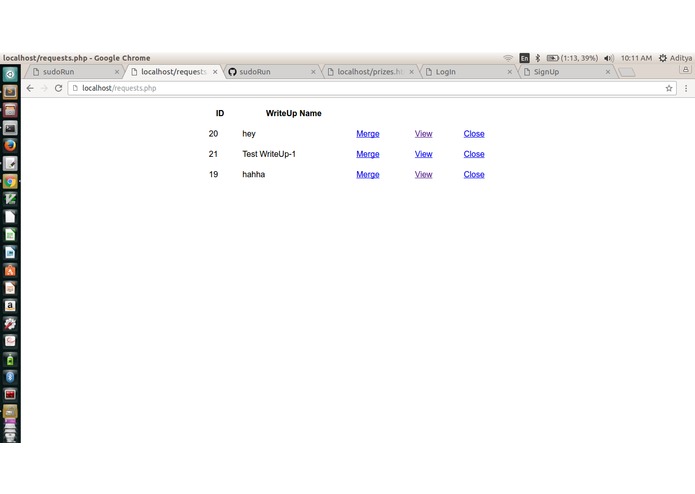The image size is (695, 494).
Task: Open Chrome's three-dot menu
Action: click(x=686, y=88)
